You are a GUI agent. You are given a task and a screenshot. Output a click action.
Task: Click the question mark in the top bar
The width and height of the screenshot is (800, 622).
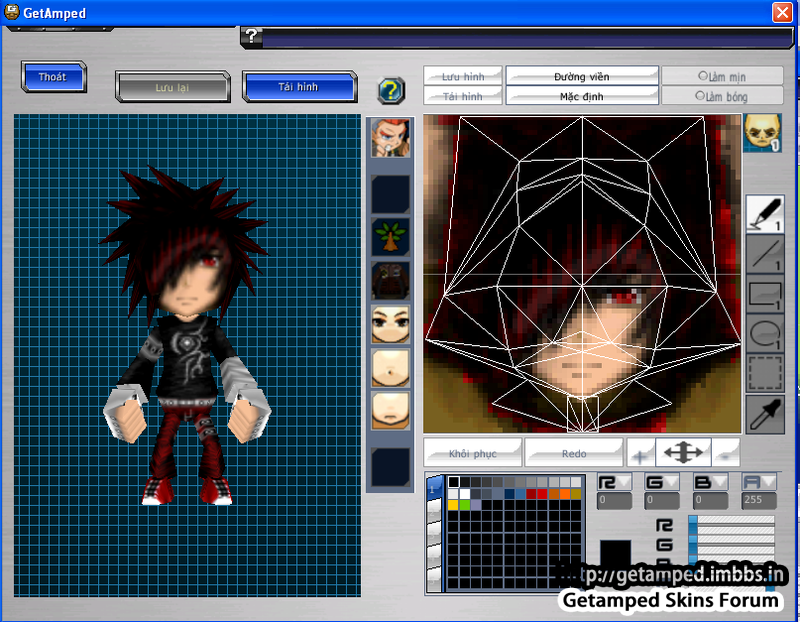tap(252, 36)
